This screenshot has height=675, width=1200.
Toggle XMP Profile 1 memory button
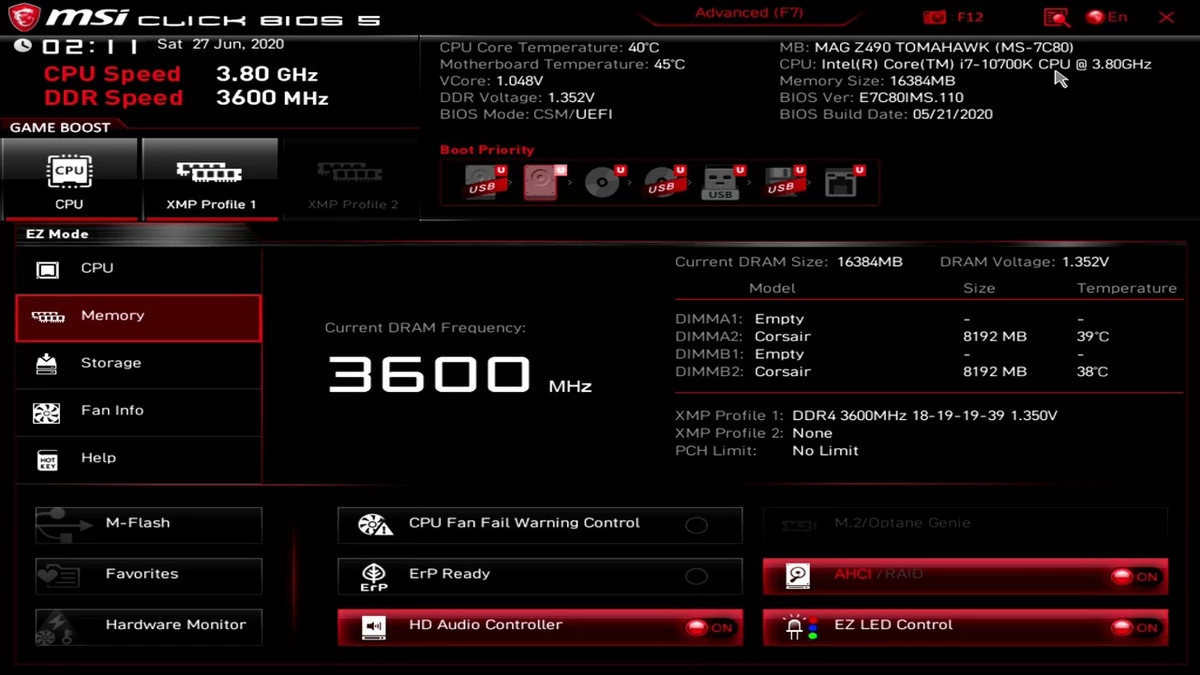tap(210, 179)
